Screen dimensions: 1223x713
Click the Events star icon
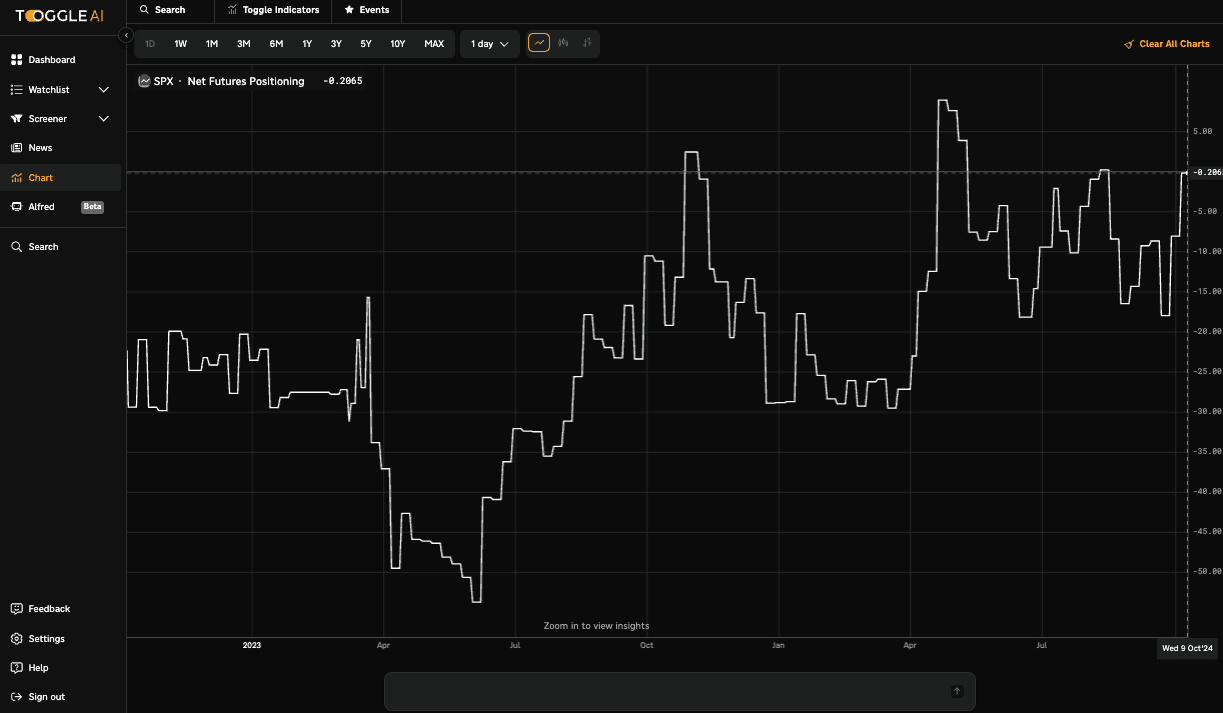tap(349, 10)
